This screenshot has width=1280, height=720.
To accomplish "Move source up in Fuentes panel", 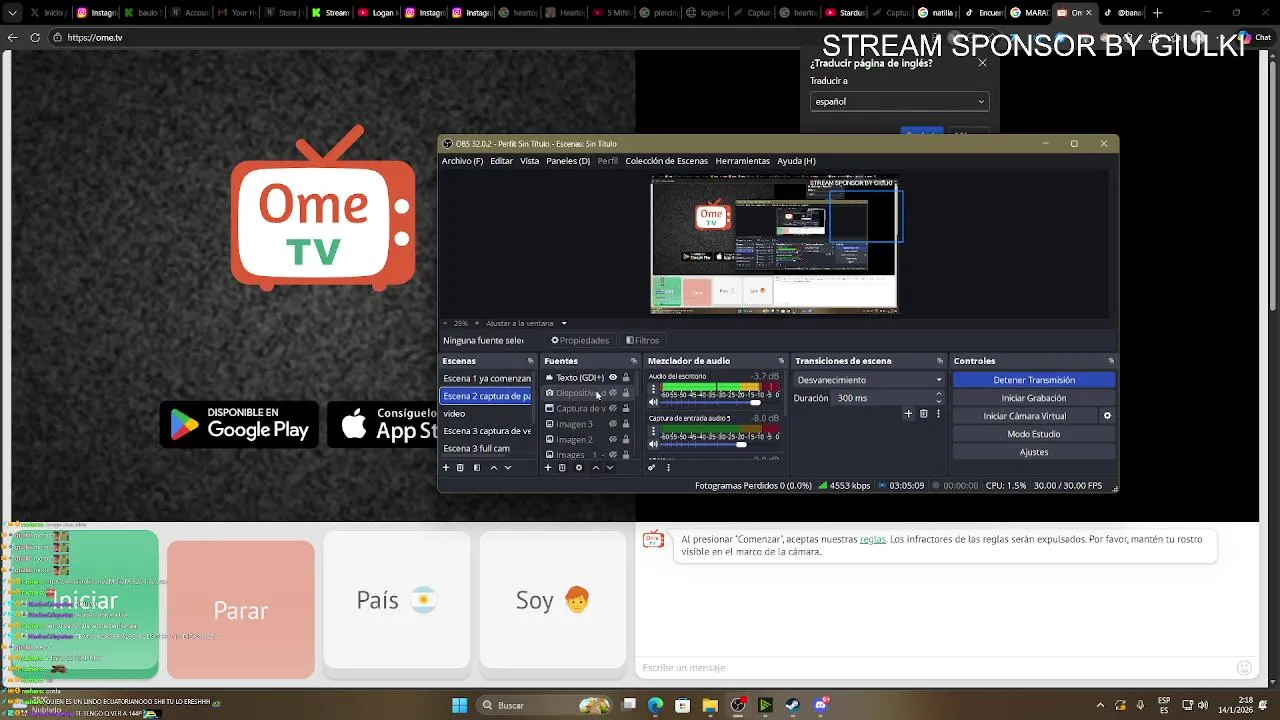I will tap(596, 468).
